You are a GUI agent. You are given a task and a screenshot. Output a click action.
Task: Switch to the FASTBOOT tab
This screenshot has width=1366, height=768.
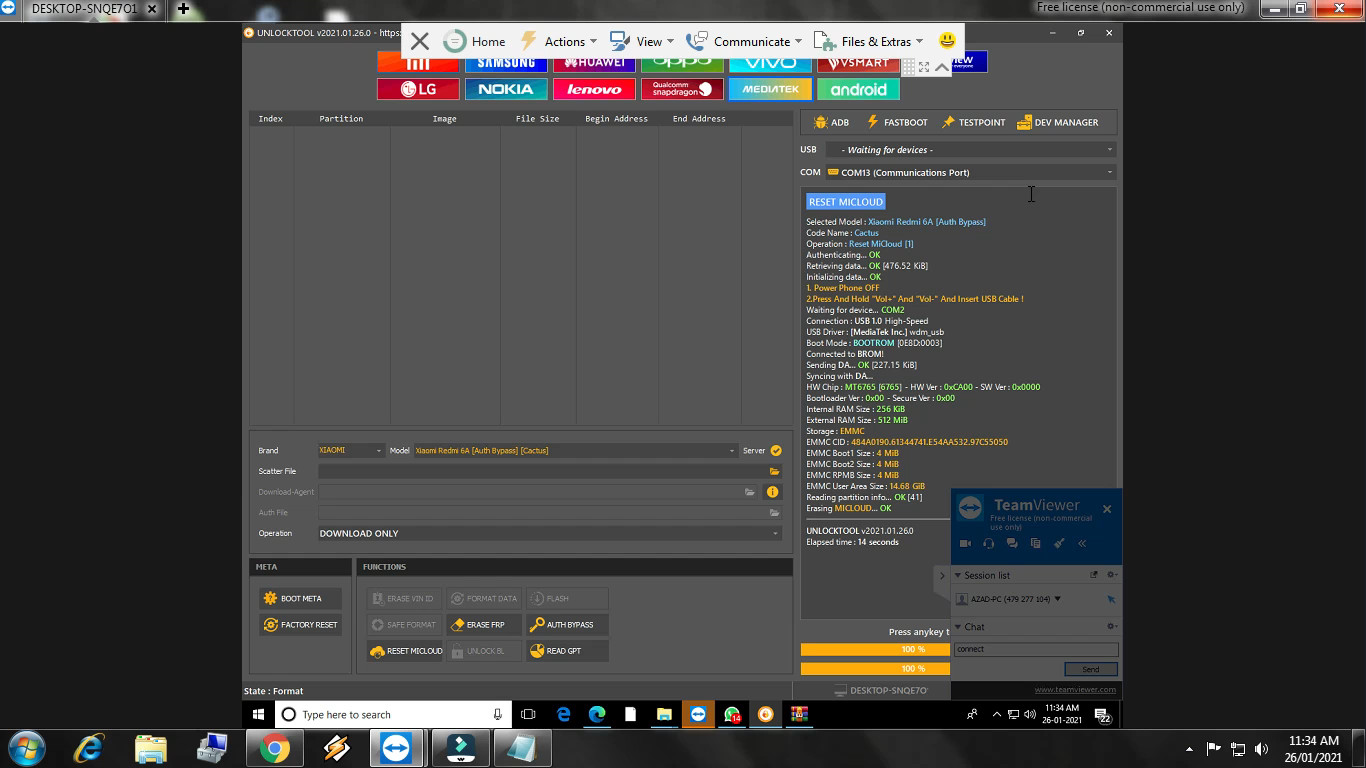(x=897, y=122)
